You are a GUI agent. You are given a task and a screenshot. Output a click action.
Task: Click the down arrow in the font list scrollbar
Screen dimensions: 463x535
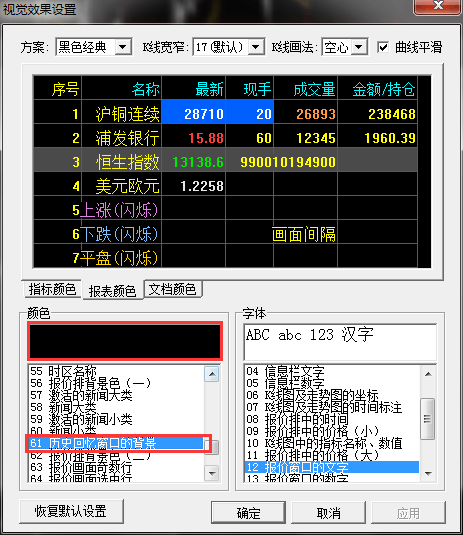(x=428, y=474)
